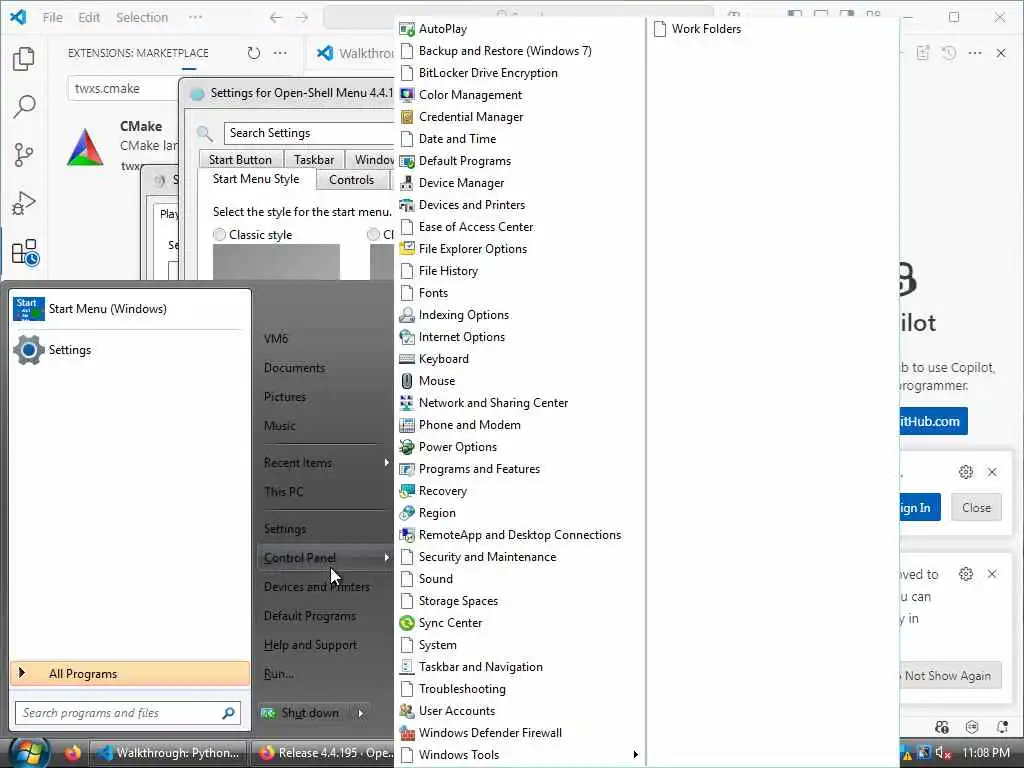The image size is (1024, 768).
Task: Open Programs and Features
Action: click(x=479, y=469)
